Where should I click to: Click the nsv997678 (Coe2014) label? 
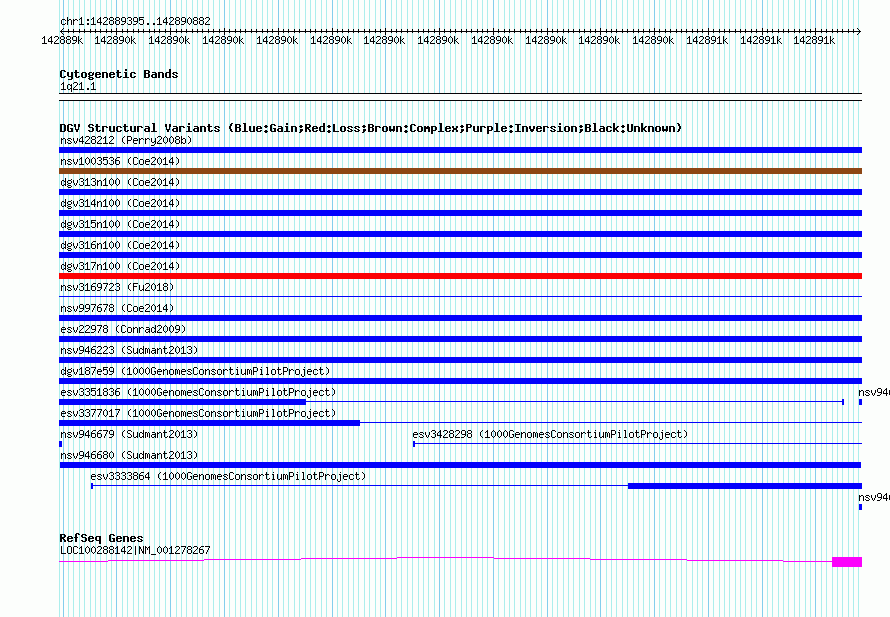click(x=117, y=308)
